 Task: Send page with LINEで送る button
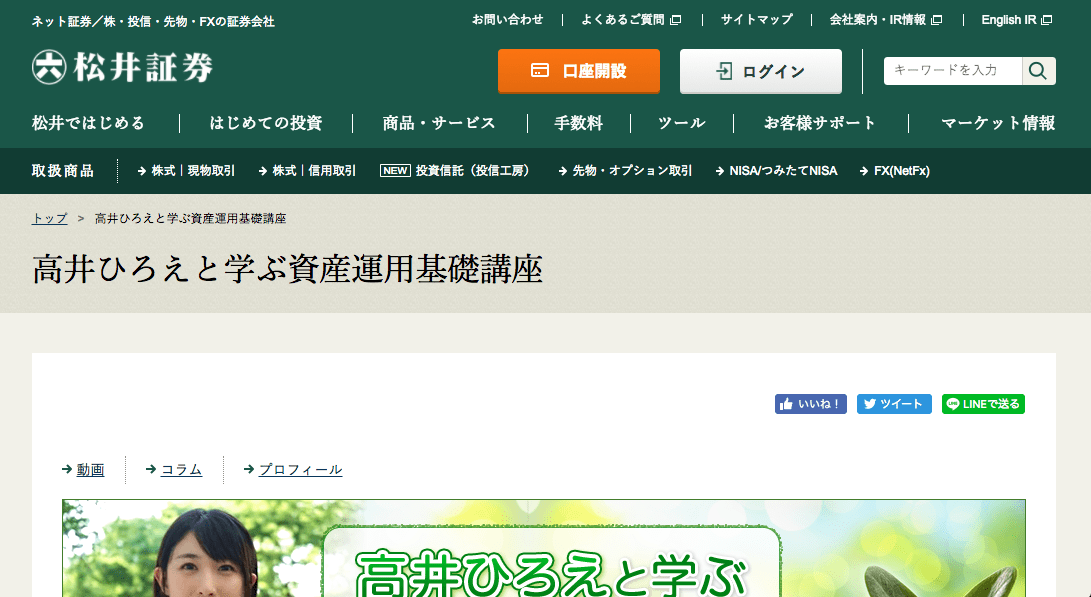click(983, 404)
